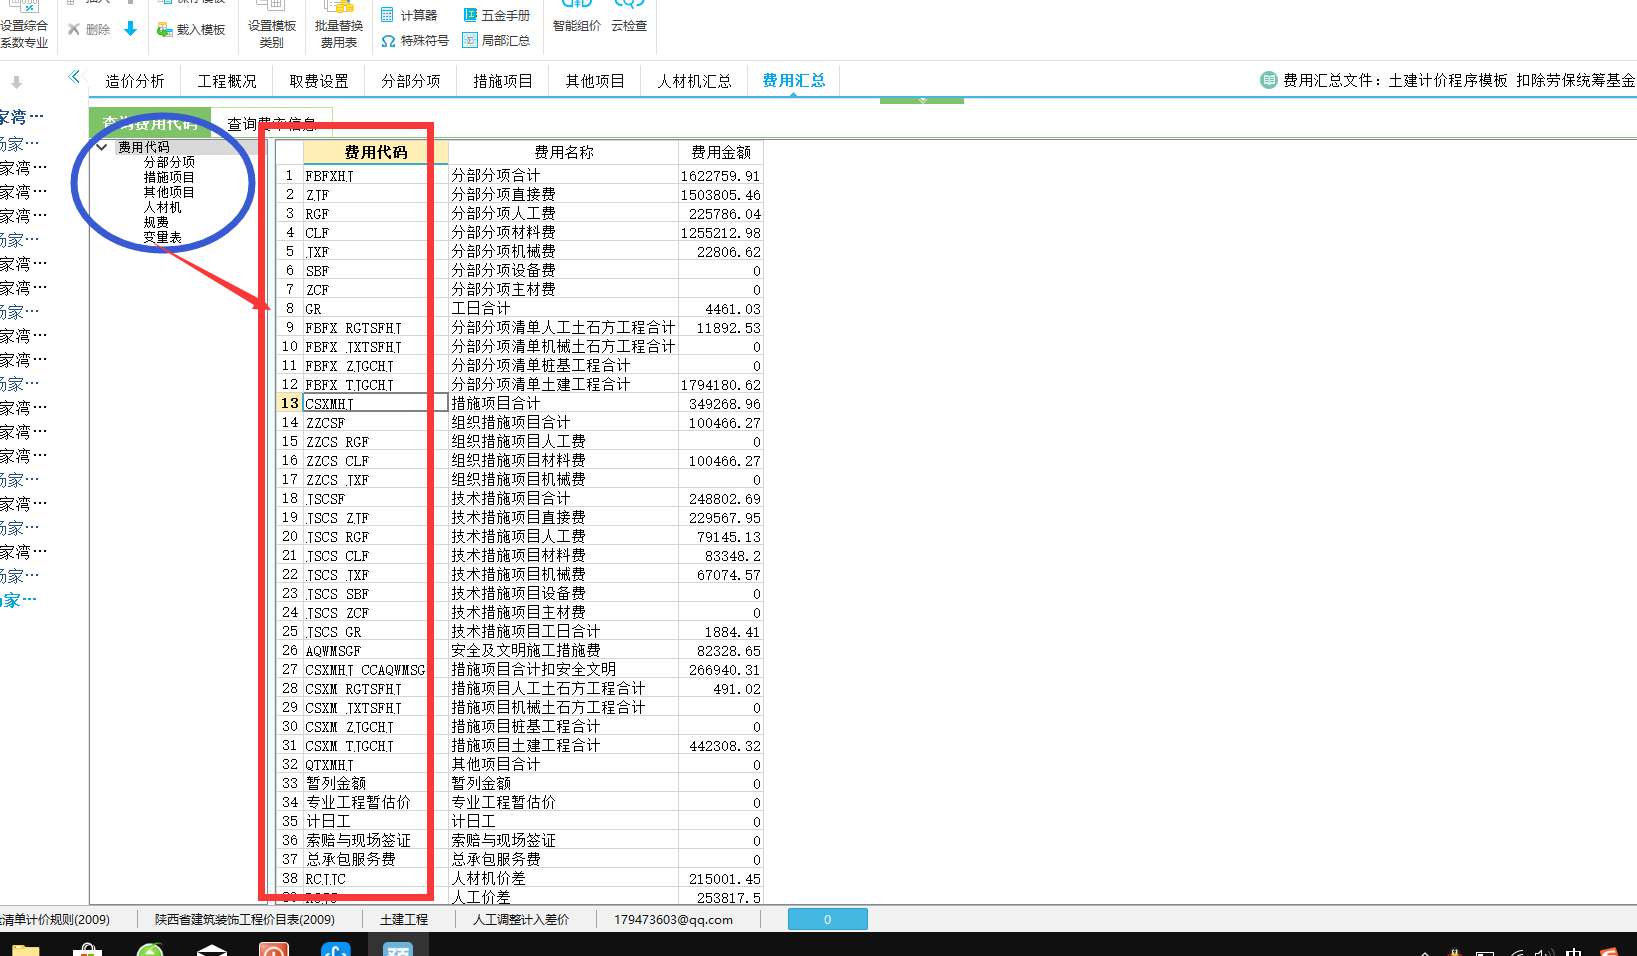Select the 费用汇总 tab
The width and height of the screenshot is (1637, 956).
pos(794,81)
